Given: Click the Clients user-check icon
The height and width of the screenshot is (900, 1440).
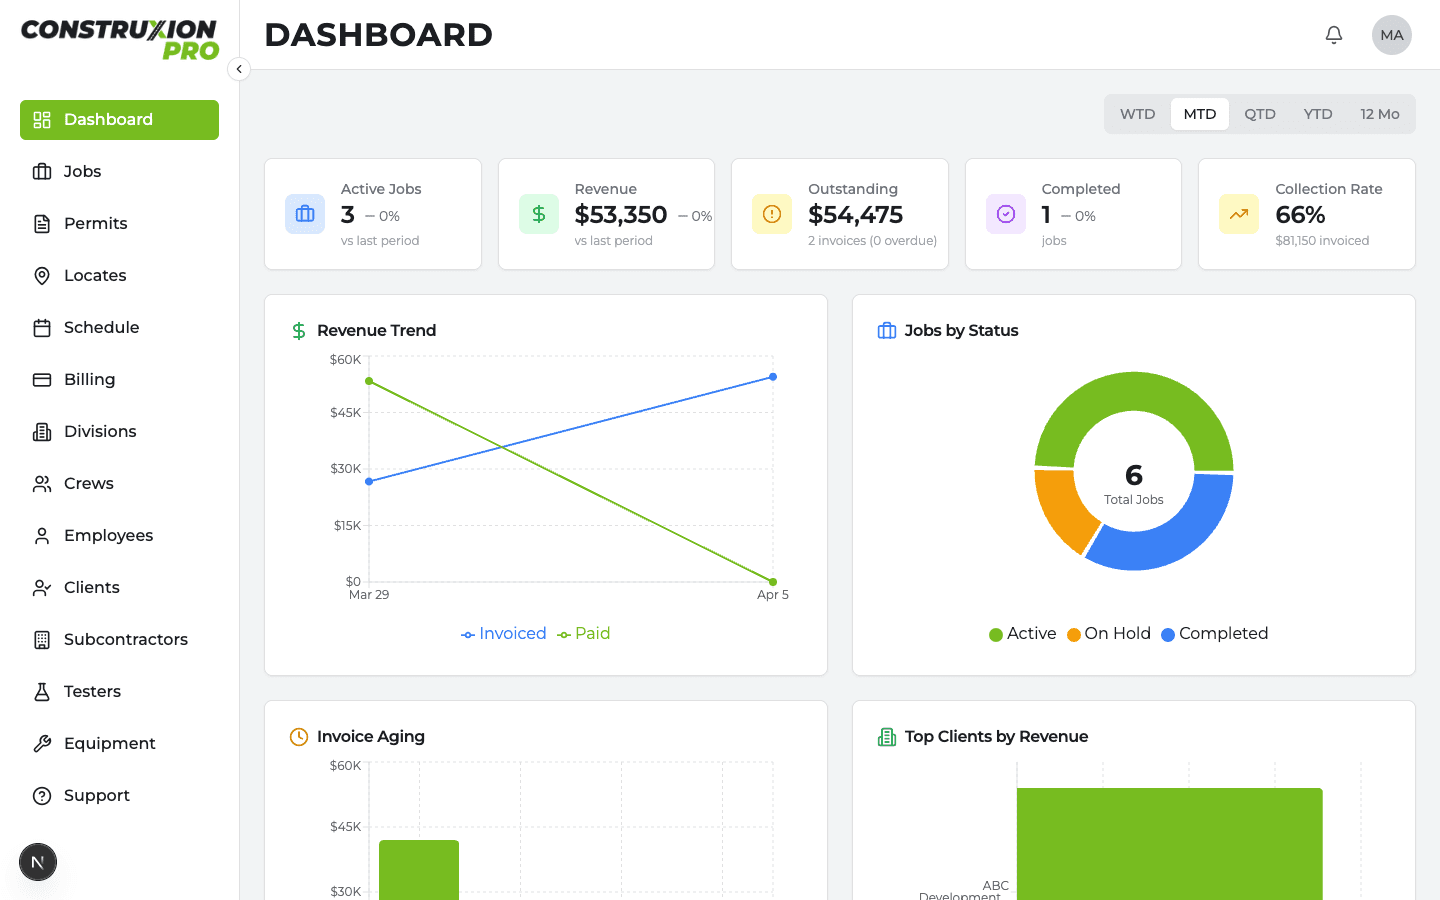Looking at the screenshot, I should click(42, 588).
